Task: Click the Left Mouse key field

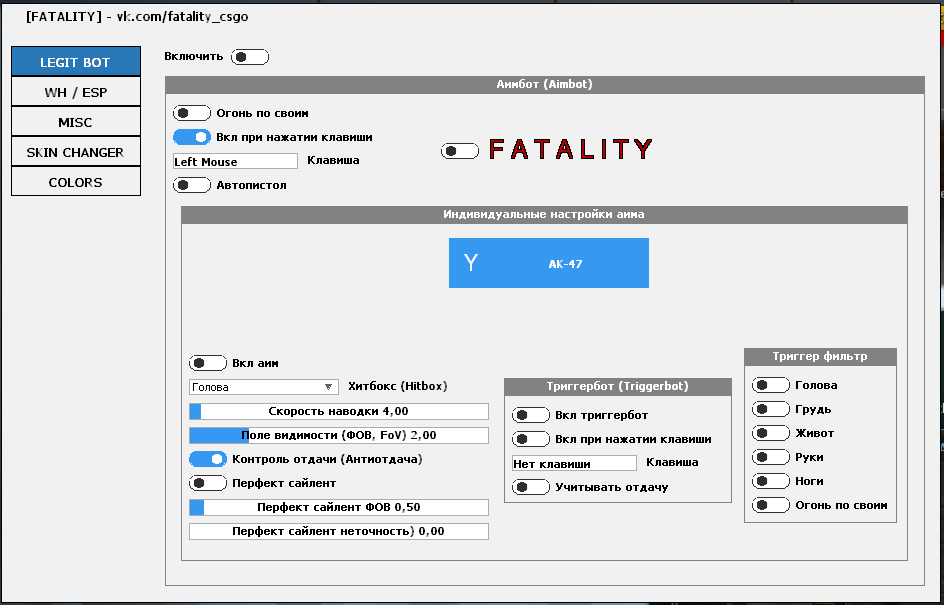Action: point(235,161)
